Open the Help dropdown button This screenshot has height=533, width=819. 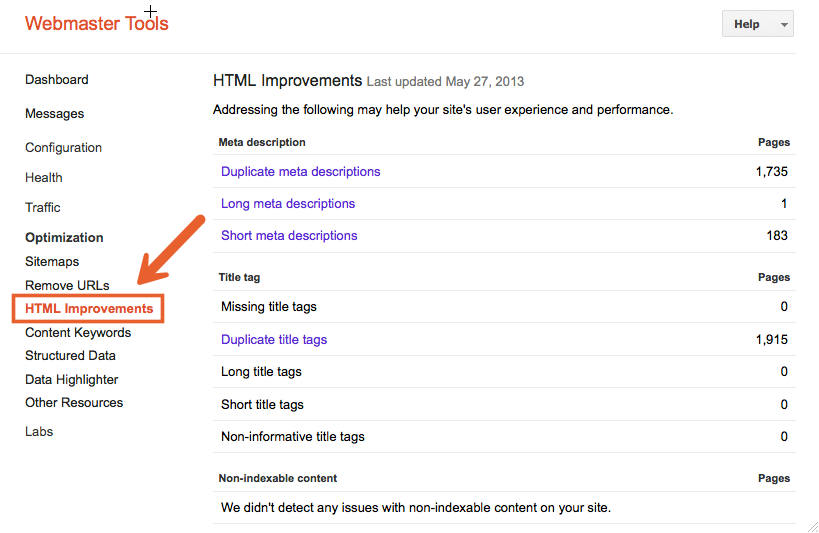[x=757, y=24]
